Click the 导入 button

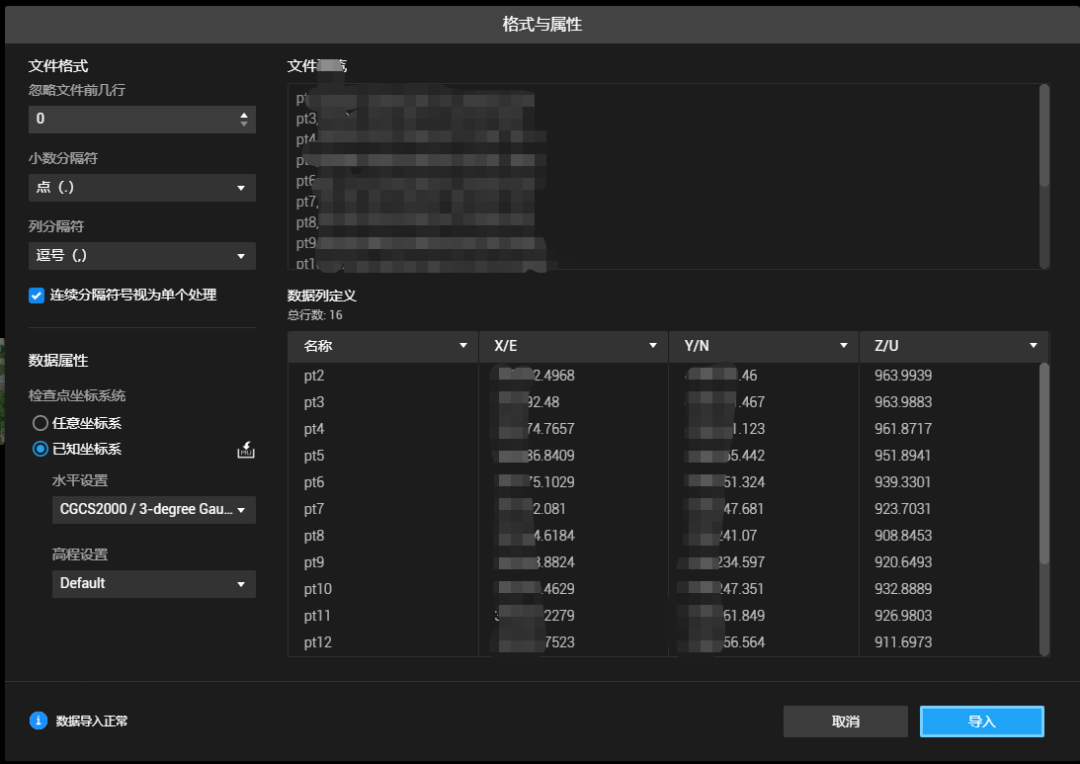coord(981,721)
